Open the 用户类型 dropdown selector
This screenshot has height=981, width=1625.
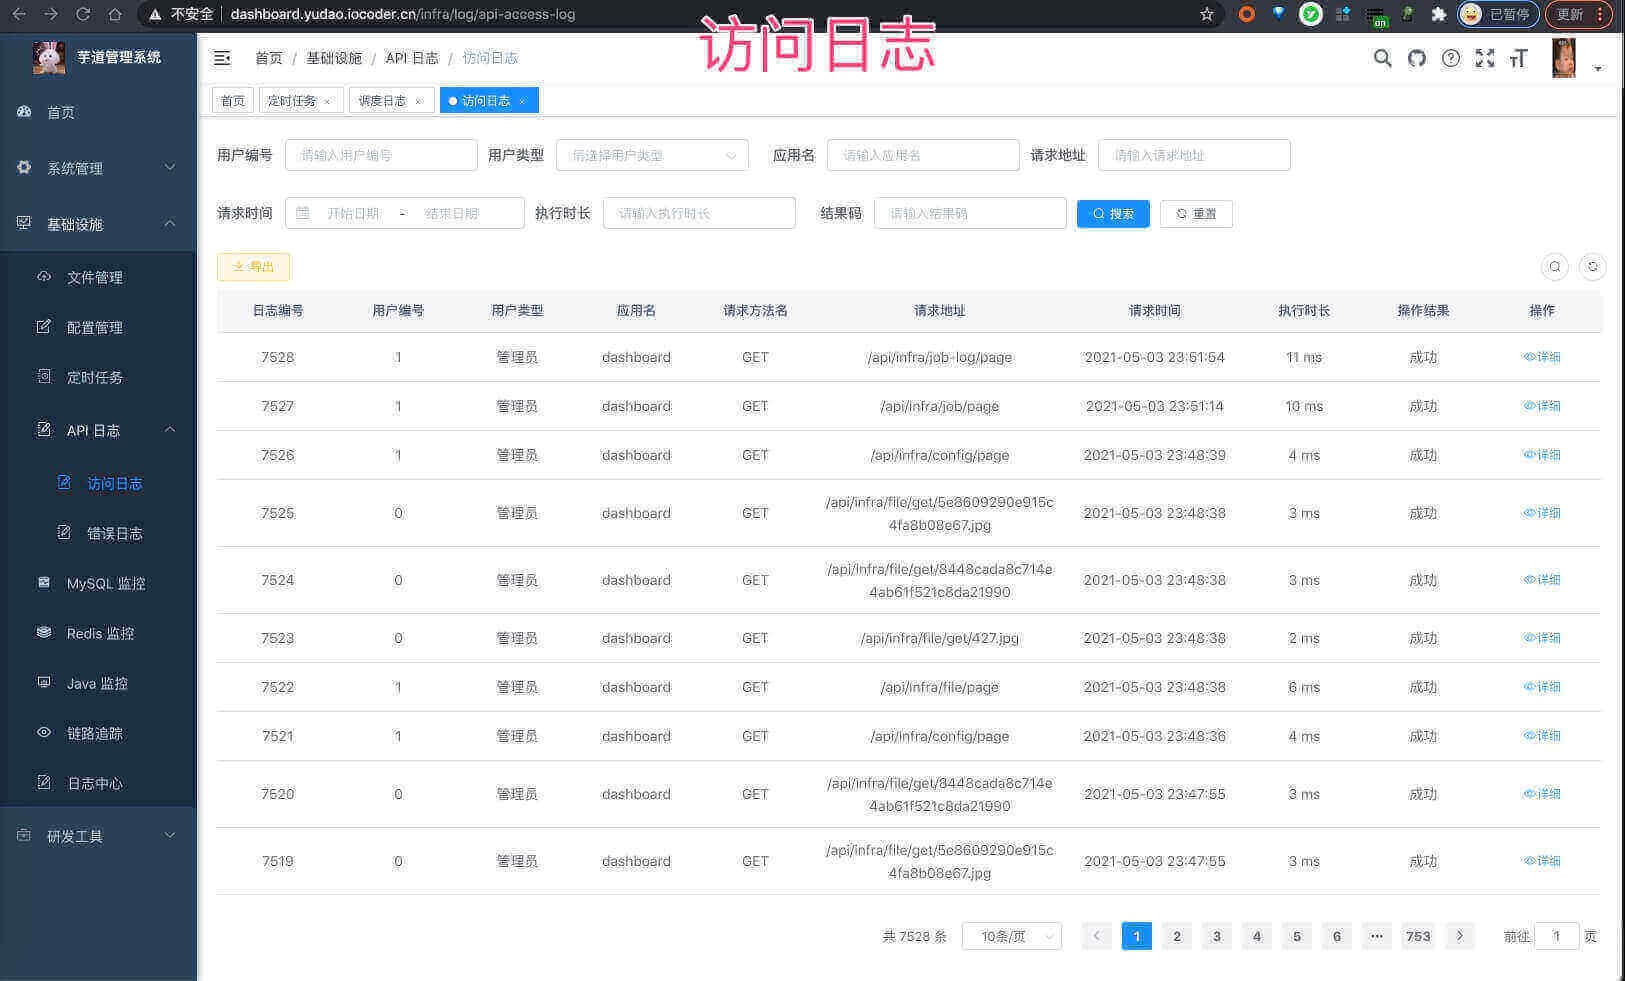[652, 155]
